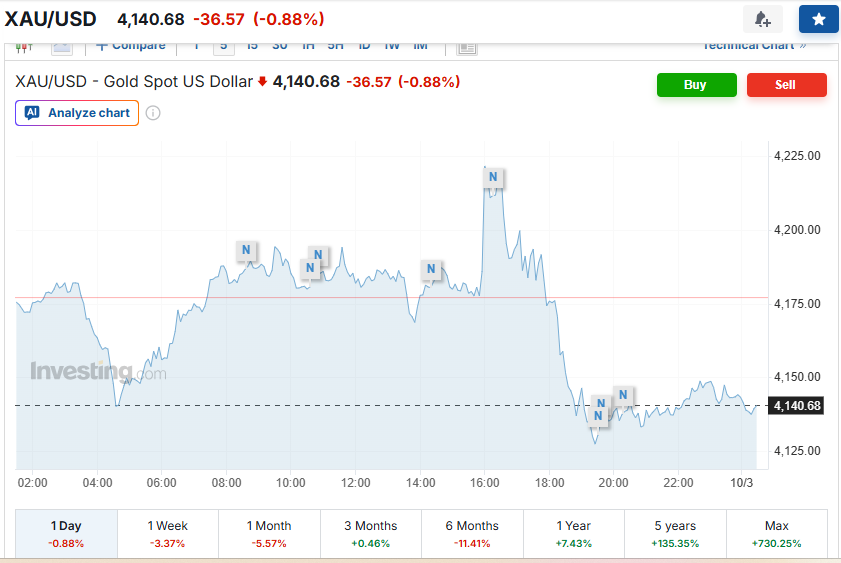Open the lowest N marker near the 19:30 dip

tap(598, 416)
